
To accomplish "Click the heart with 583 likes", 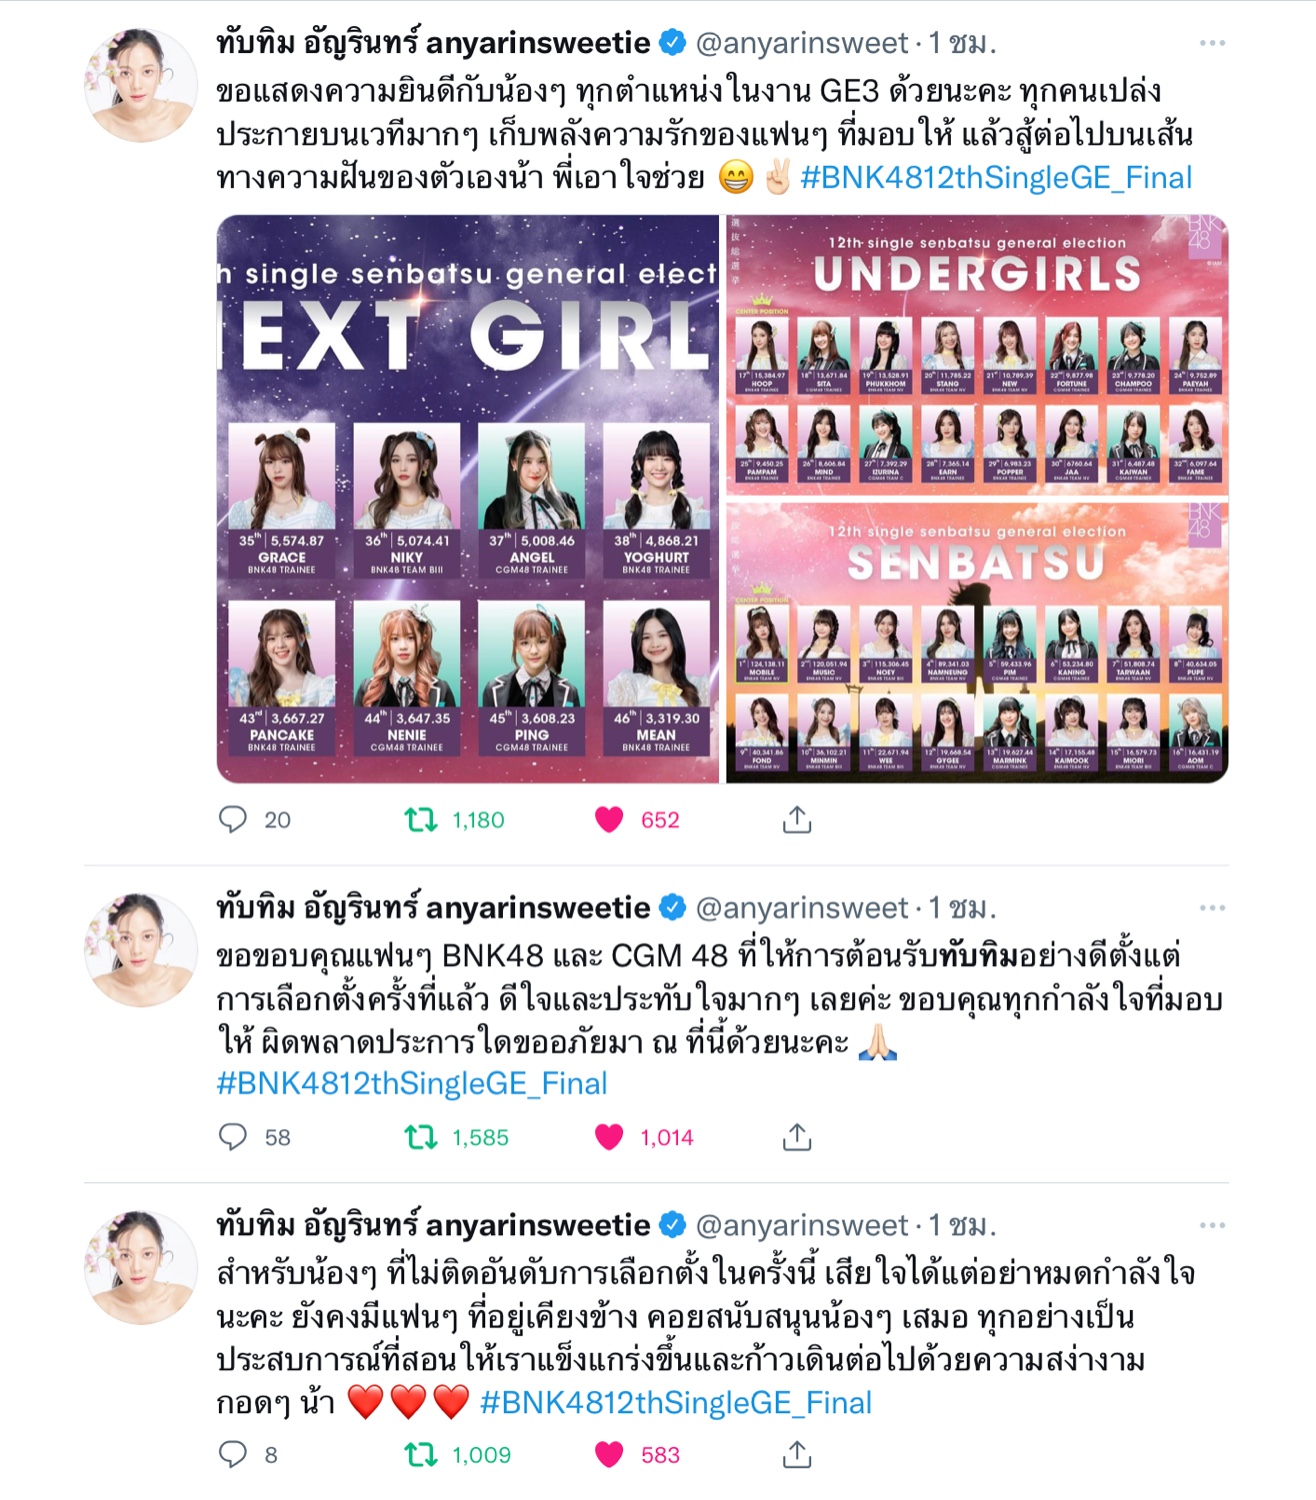I will [x=609, y=1454].
